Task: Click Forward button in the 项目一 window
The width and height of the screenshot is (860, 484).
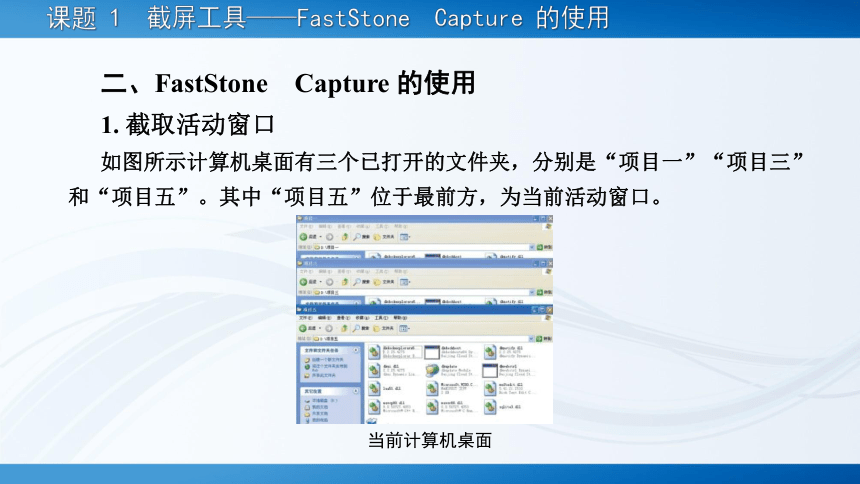Action: point(329,237)
